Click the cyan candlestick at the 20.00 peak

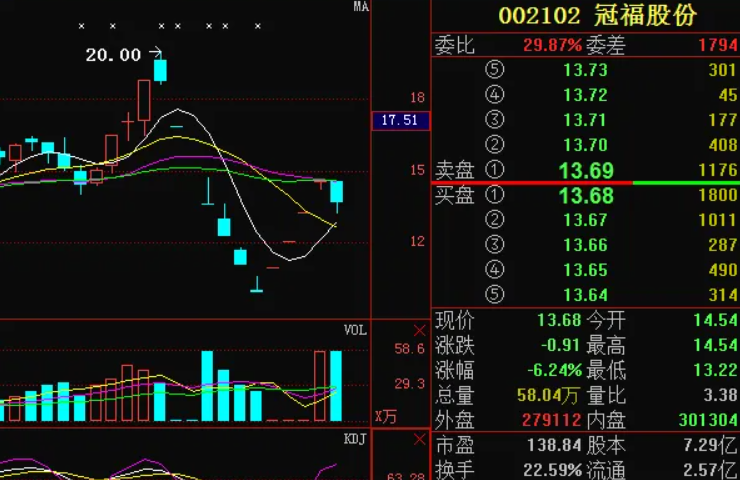pos(160,70)
